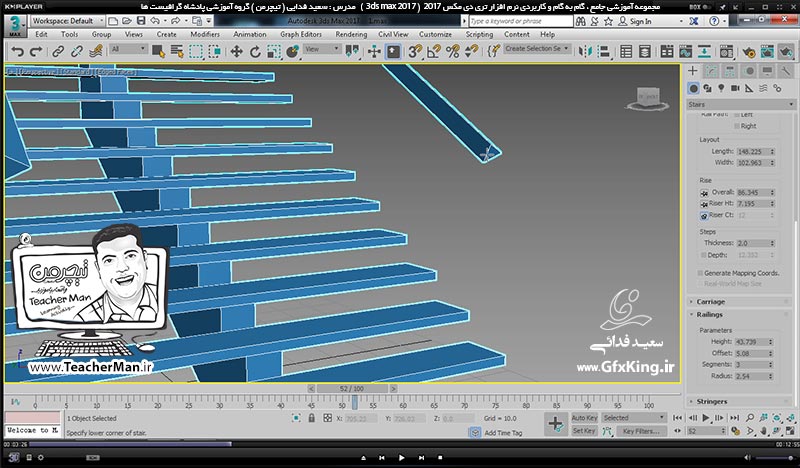This screenshot has height=468, width=800.
Task: Toggle the Riser Ct lock pin
Action: (x=704, y=215)
